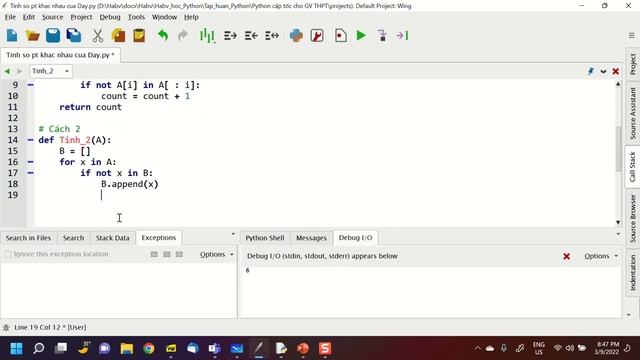The width and height of the screenshot is (640, 360).
Task: Open the Tools menu
Action: coord(136,17)
